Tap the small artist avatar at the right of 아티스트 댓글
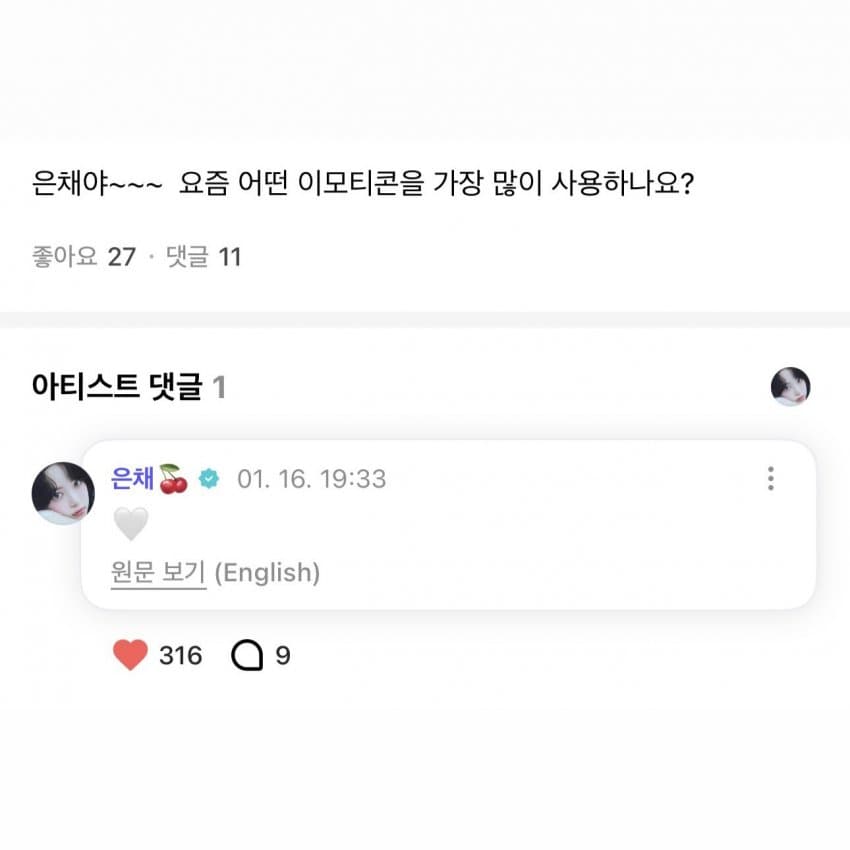Viewport: 850px width, 850px height. [790, 386]
